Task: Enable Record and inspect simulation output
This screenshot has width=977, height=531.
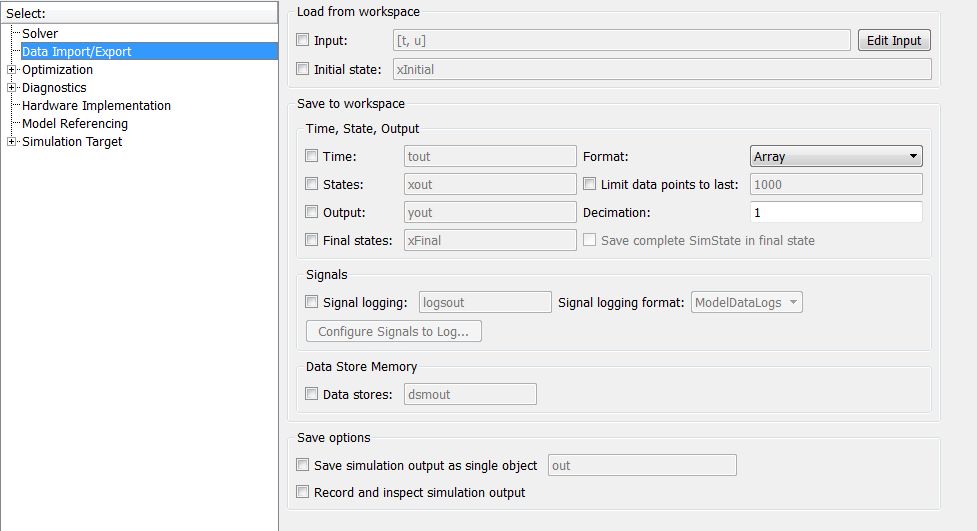Action: click(304, 493)
